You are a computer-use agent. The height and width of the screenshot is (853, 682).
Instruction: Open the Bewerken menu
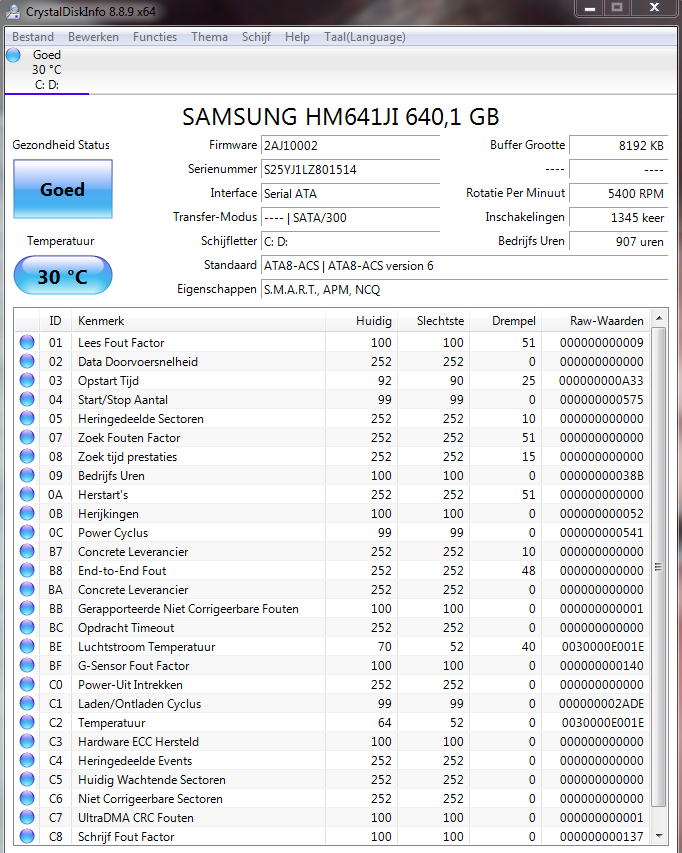(x=93, y=37)
